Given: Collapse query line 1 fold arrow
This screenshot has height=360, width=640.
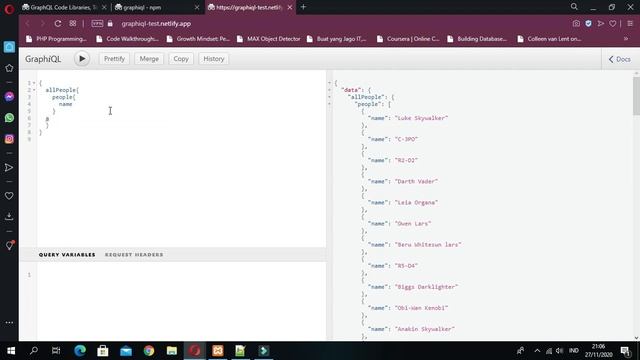Looking at the screenshot, I should pos(34,83).
